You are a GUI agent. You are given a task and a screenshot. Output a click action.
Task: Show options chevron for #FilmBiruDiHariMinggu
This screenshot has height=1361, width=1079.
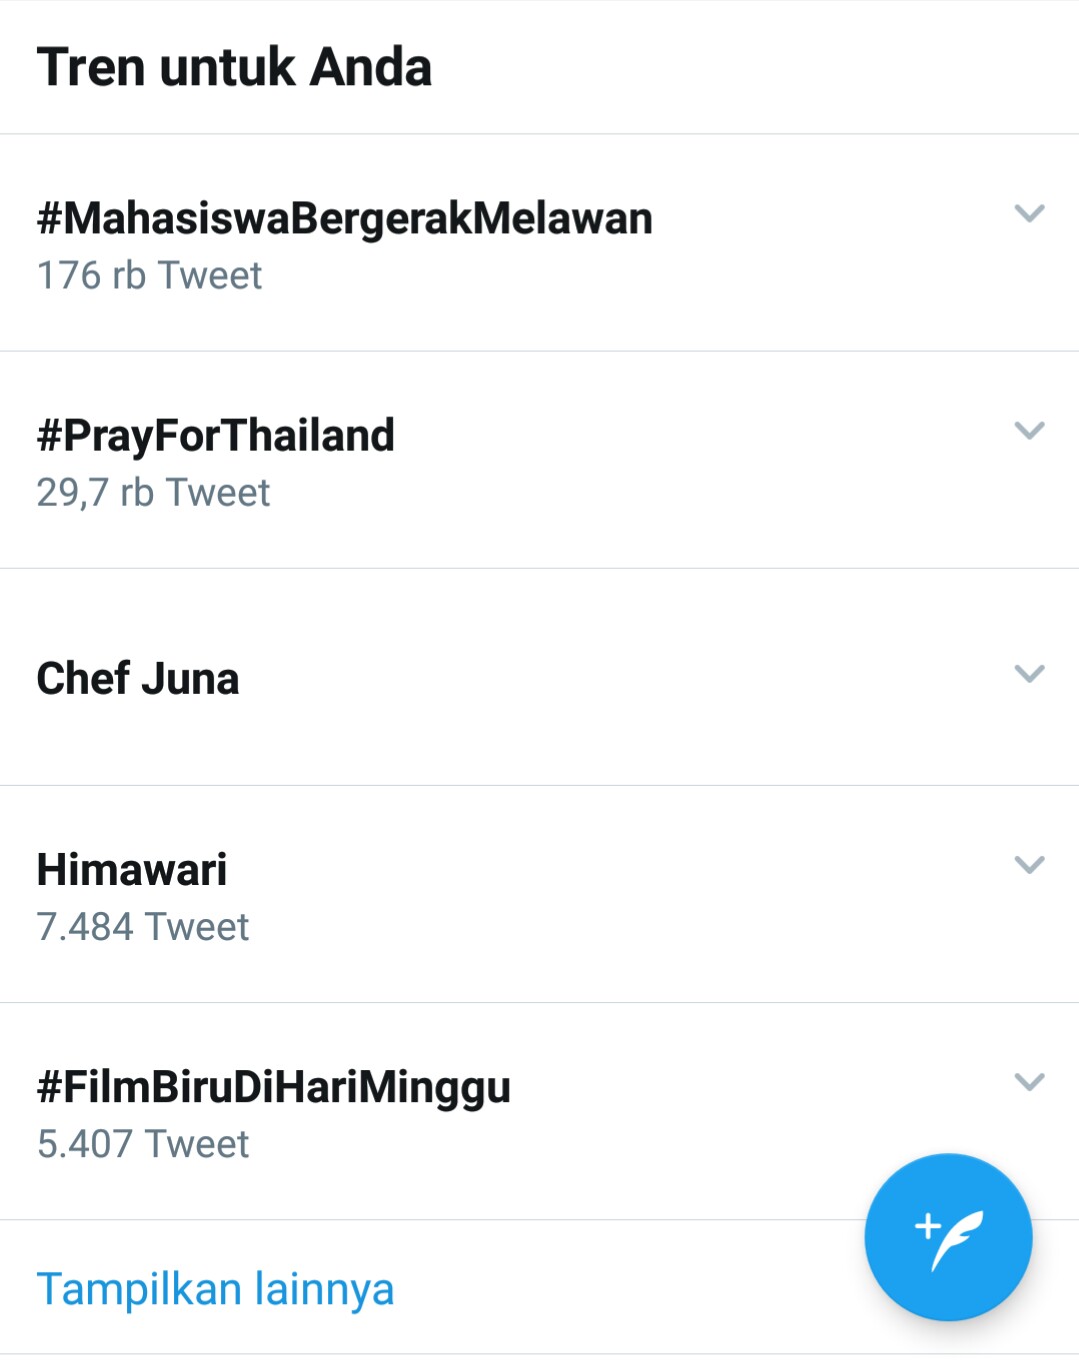tap(1029, 1081)
